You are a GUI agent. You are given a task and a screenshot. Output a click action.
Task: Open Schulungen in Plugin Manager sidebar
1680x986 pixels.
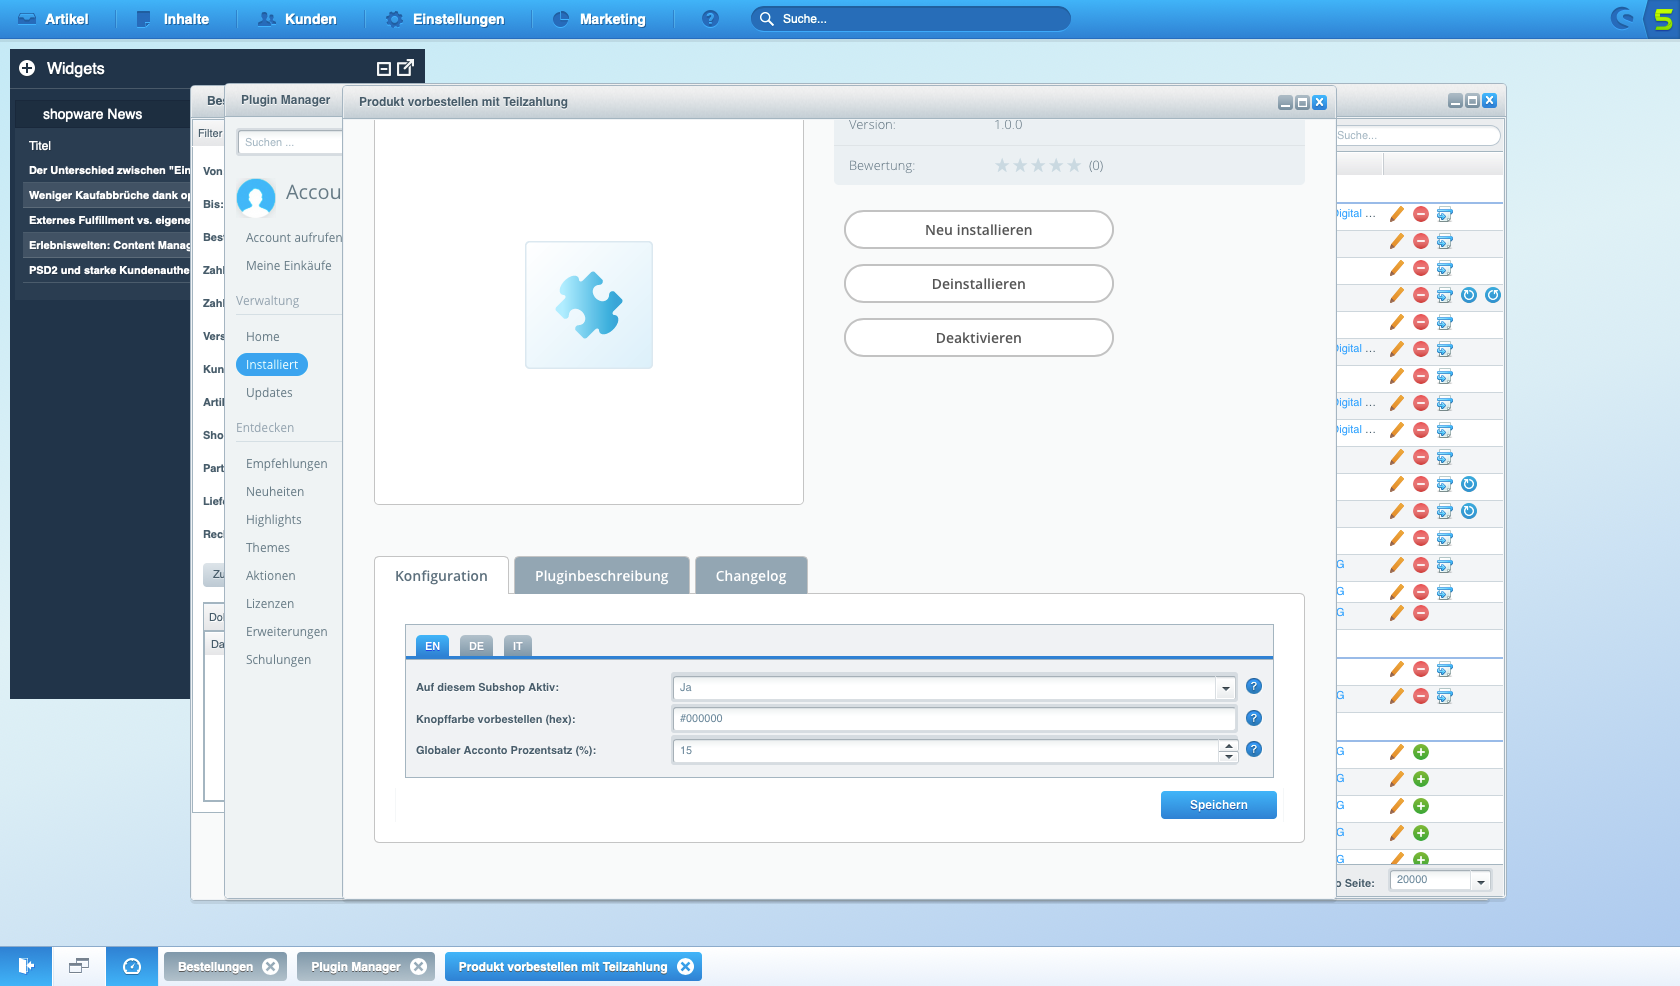[278, 660]
